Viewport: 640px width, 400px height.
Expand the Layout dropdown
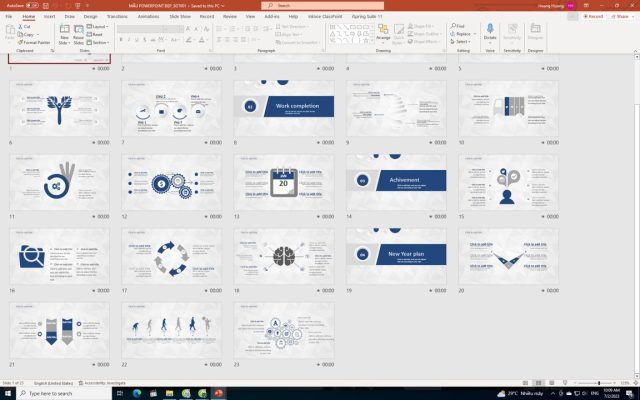tap(97, 27)
